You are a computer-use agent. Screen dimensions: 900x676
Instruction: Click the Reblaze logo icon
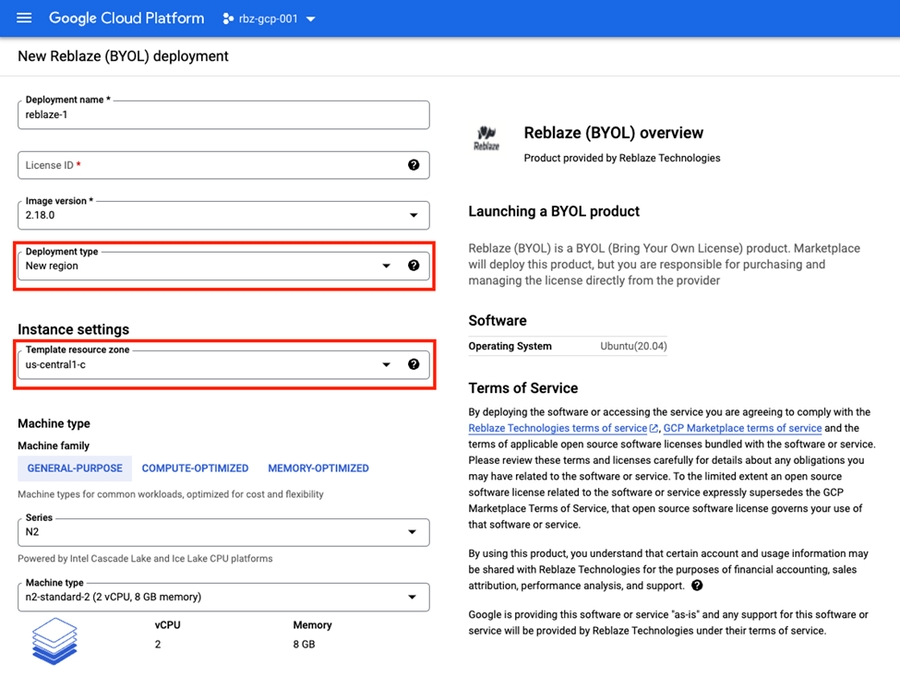point(486,138)
